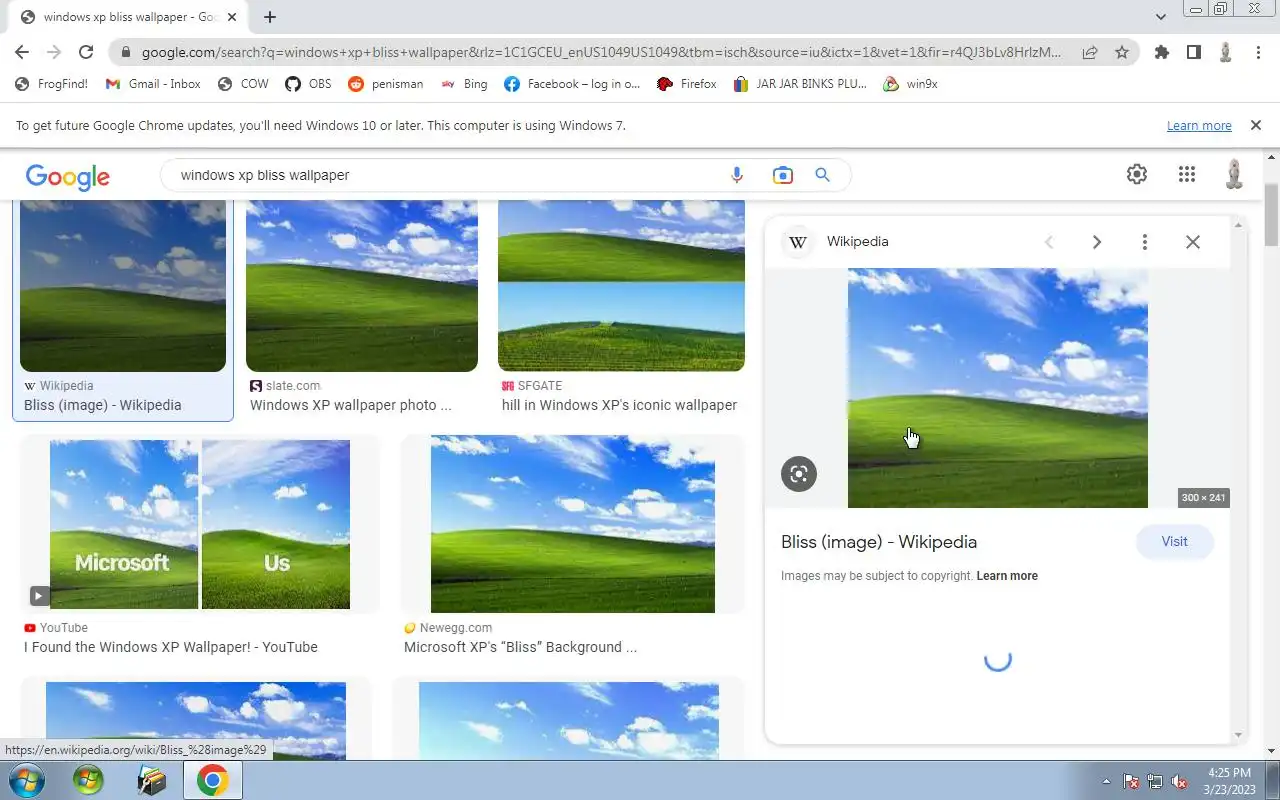1280x800 pixels.
Task: Select Newegg.com Bliss Background thumbnail
Action: [x=573, y=524]
